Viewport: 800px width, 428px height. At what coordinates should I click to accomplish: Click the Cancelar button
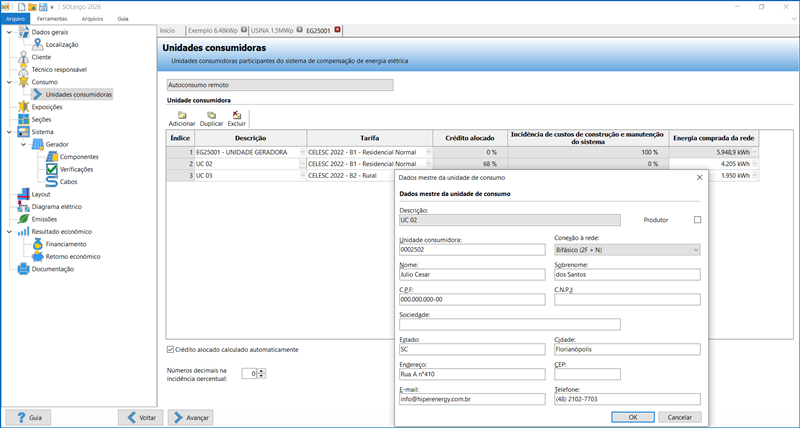(x=678, y=416)
